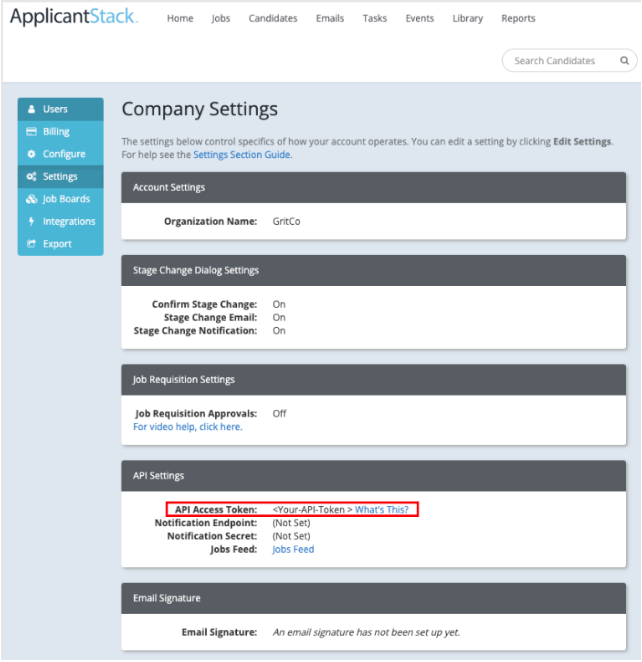Select Settings in the sidebar

coord(60,176)
